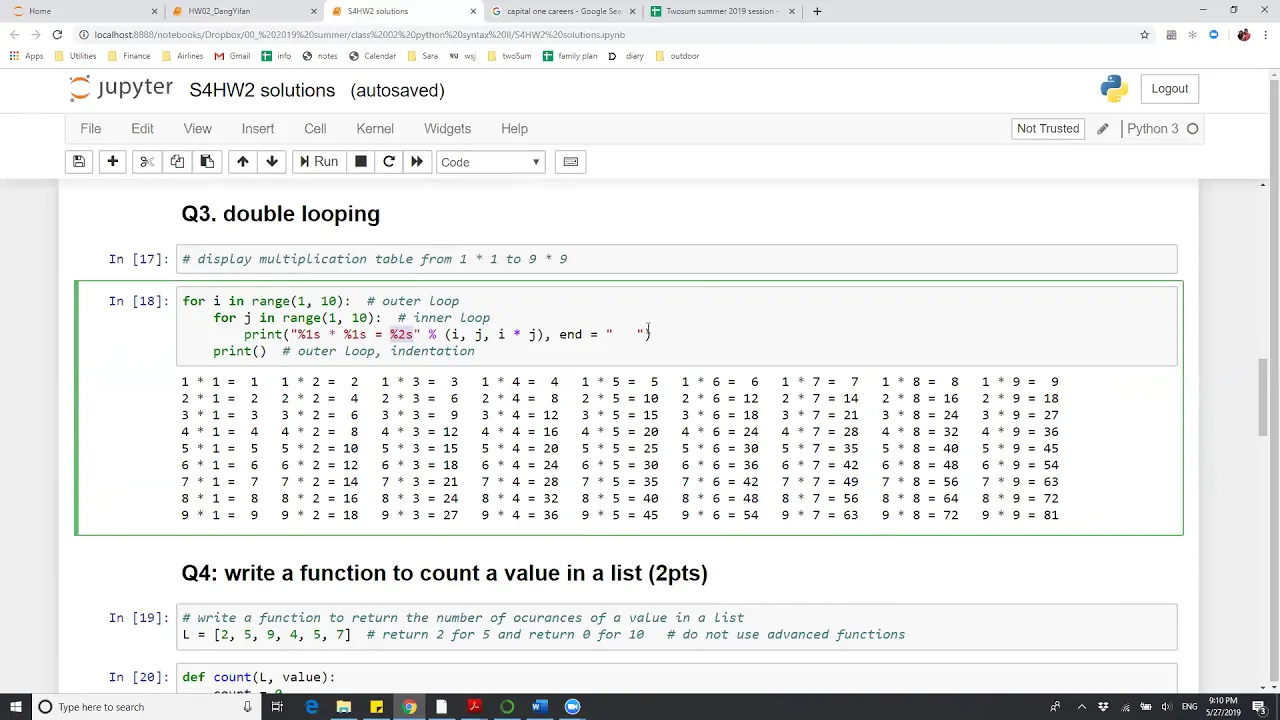Switch to Twosum summer 2019 session tab

point(723,11)
